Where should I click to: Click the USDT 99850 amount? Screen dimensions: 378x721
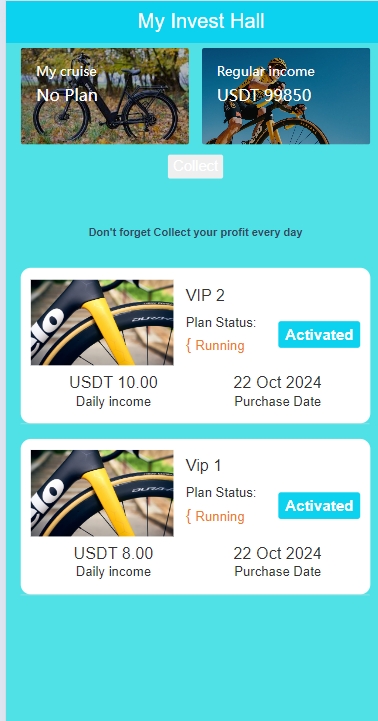click(264, 95)
